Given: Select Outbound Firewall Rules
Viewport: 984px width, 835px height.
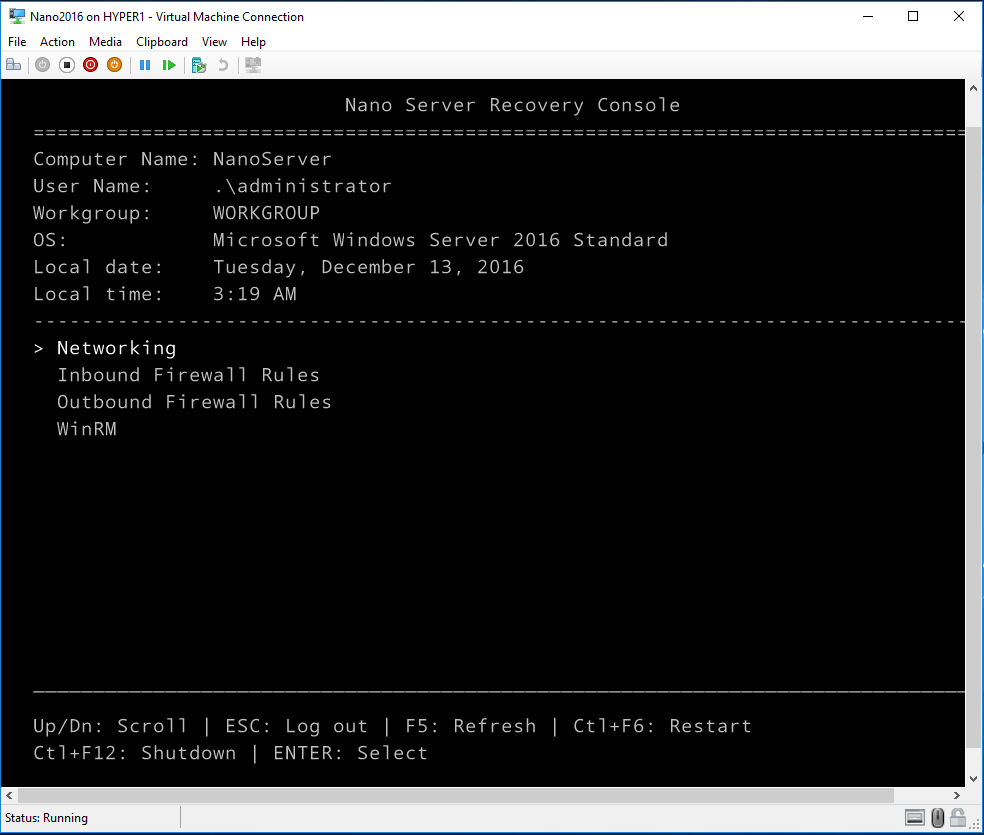Looking at the screenshot, I should [x=194, y=401].
